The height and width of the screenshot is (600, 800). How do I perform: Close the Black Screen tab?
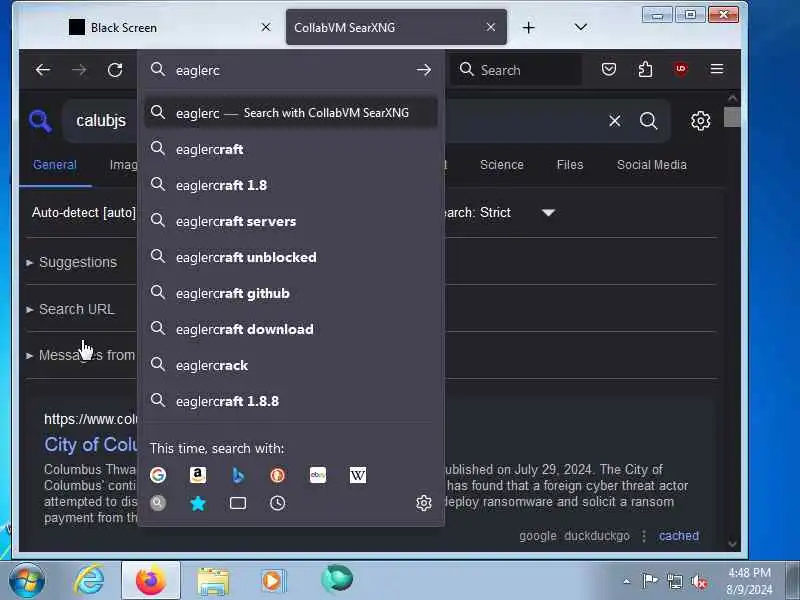[266, 27]
